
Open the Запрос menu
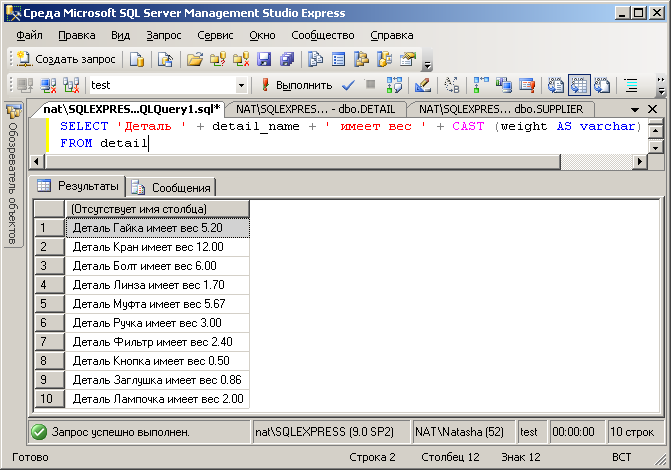pyautogui.click(x=164, y=35)
